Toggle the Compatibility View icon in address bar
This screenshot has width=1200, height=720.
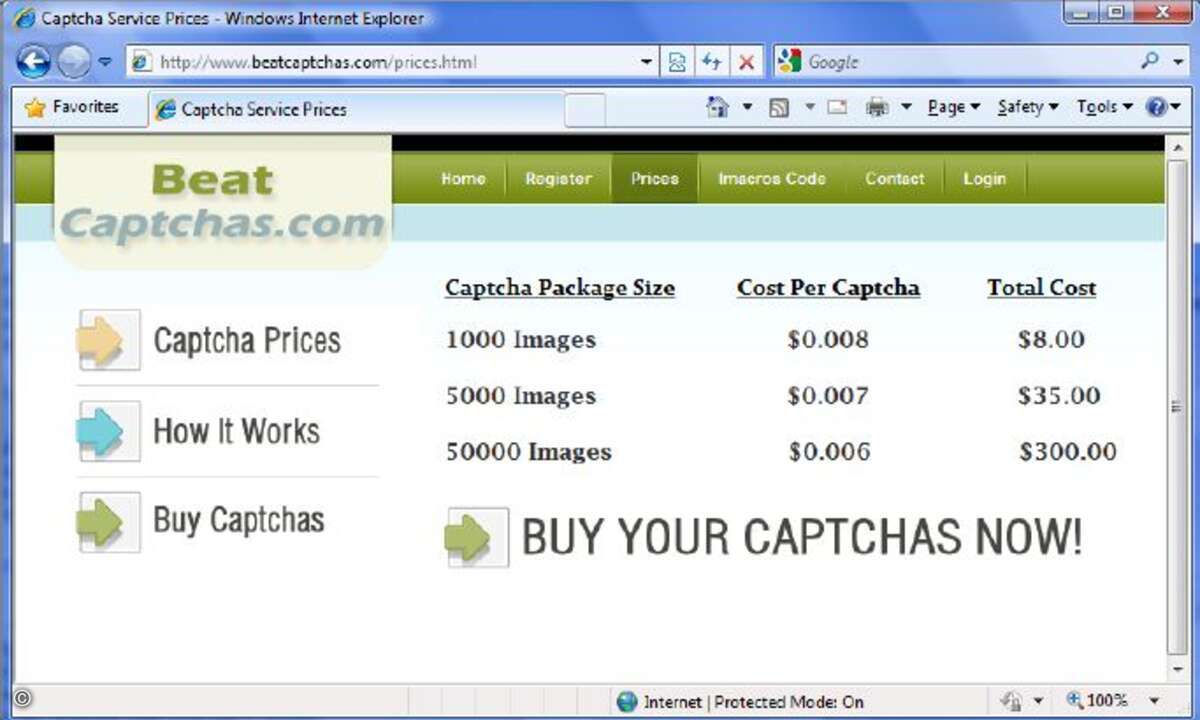coord(677,62)
